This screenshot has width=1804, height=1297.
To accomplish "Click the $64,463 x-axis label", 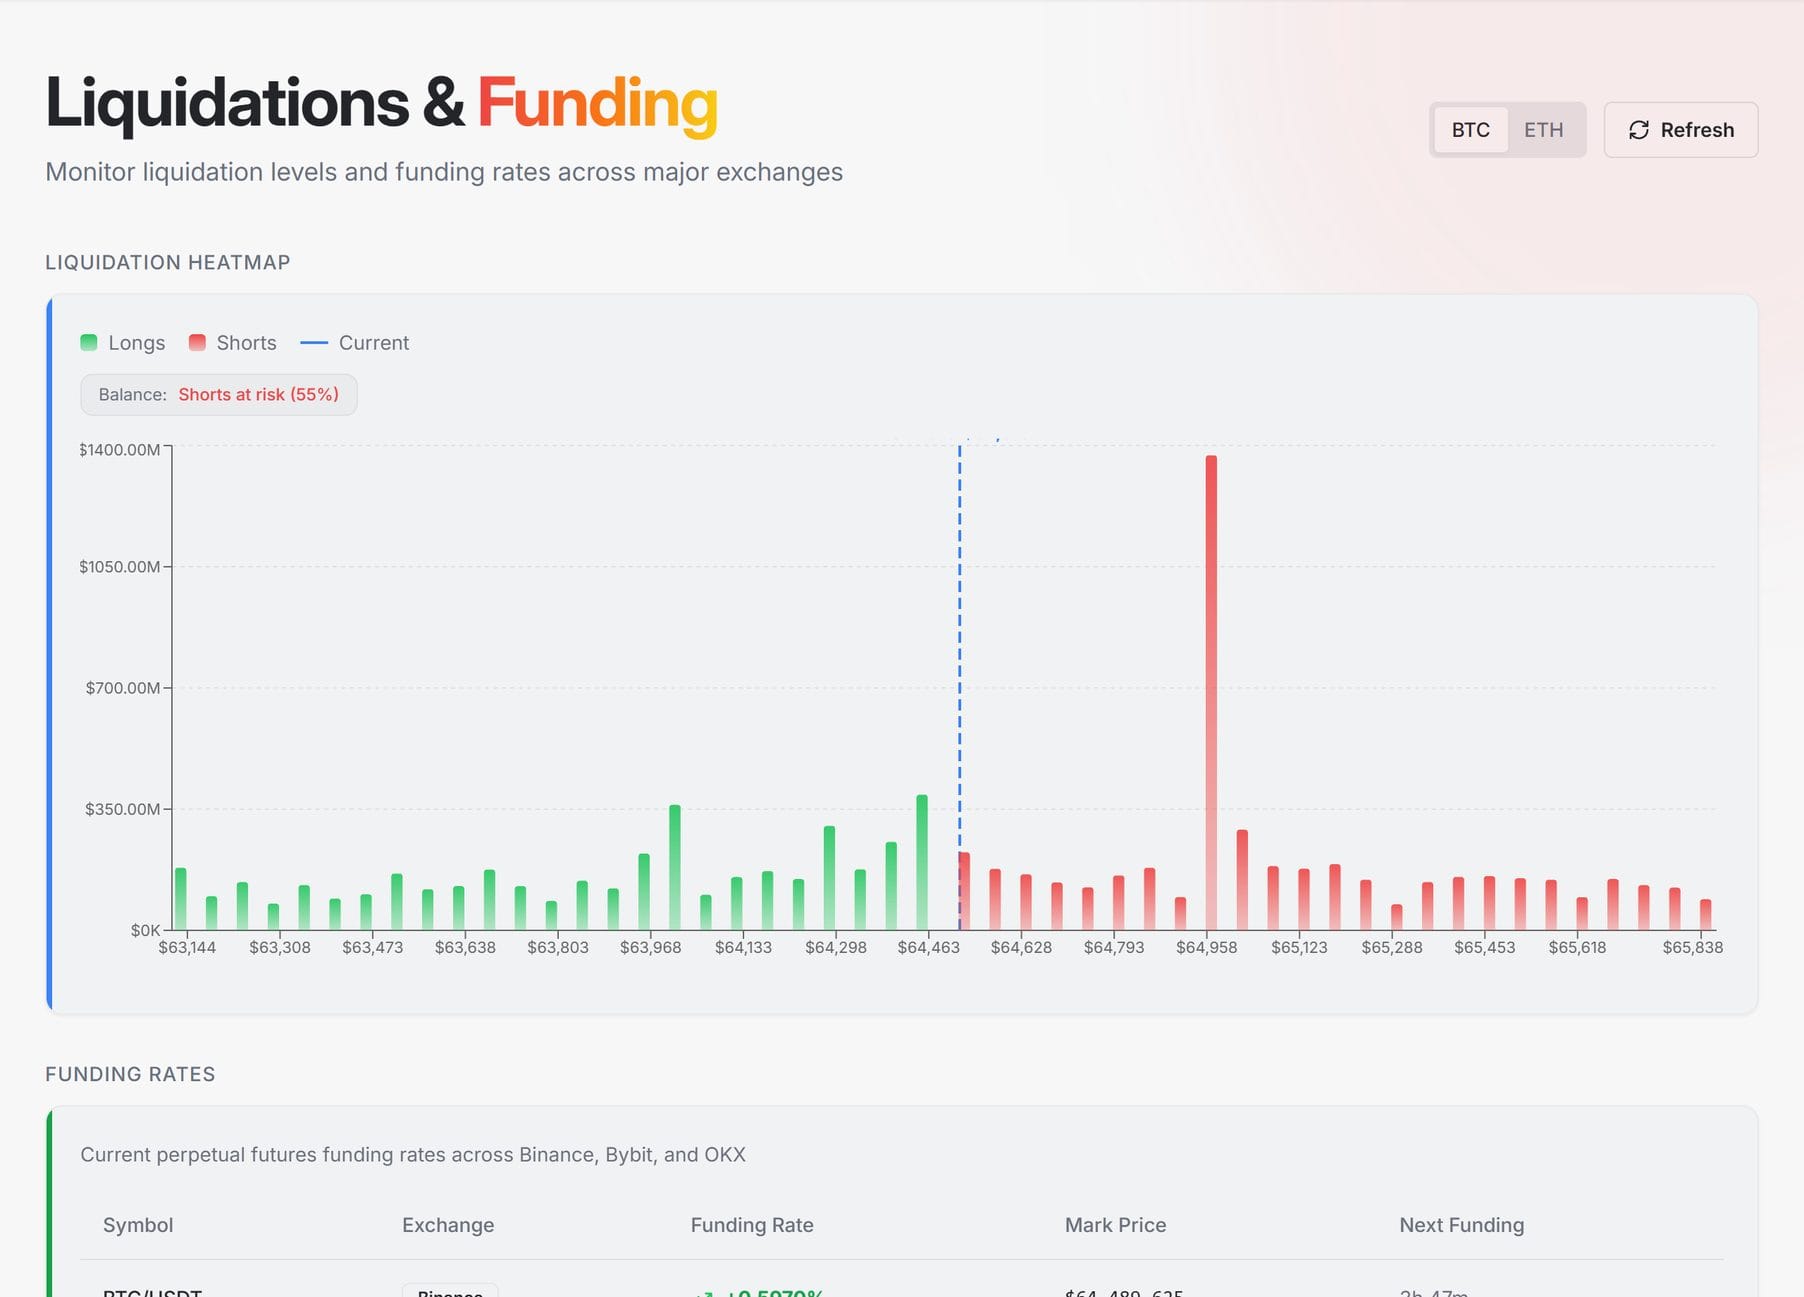I will (x=928, y=947).
